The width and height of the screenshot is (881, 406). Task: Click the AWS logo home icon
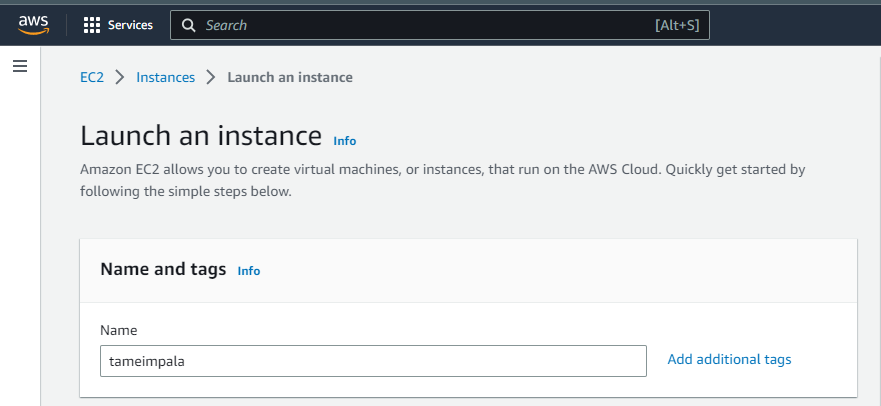33,25
